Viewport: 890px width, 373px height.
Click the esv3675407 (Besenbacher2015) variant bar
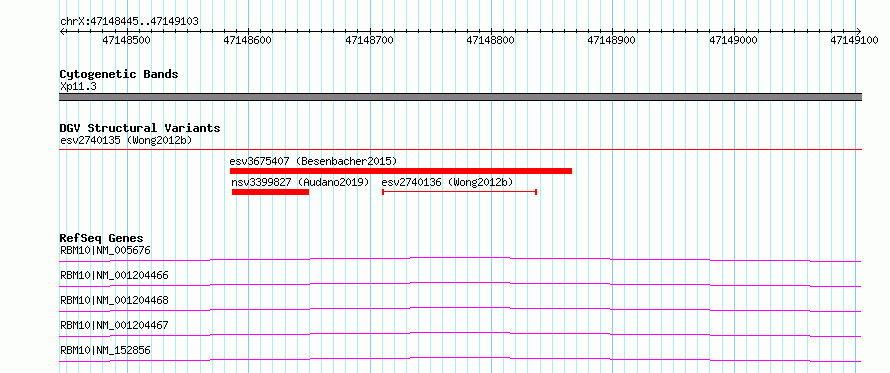[401, 171]
